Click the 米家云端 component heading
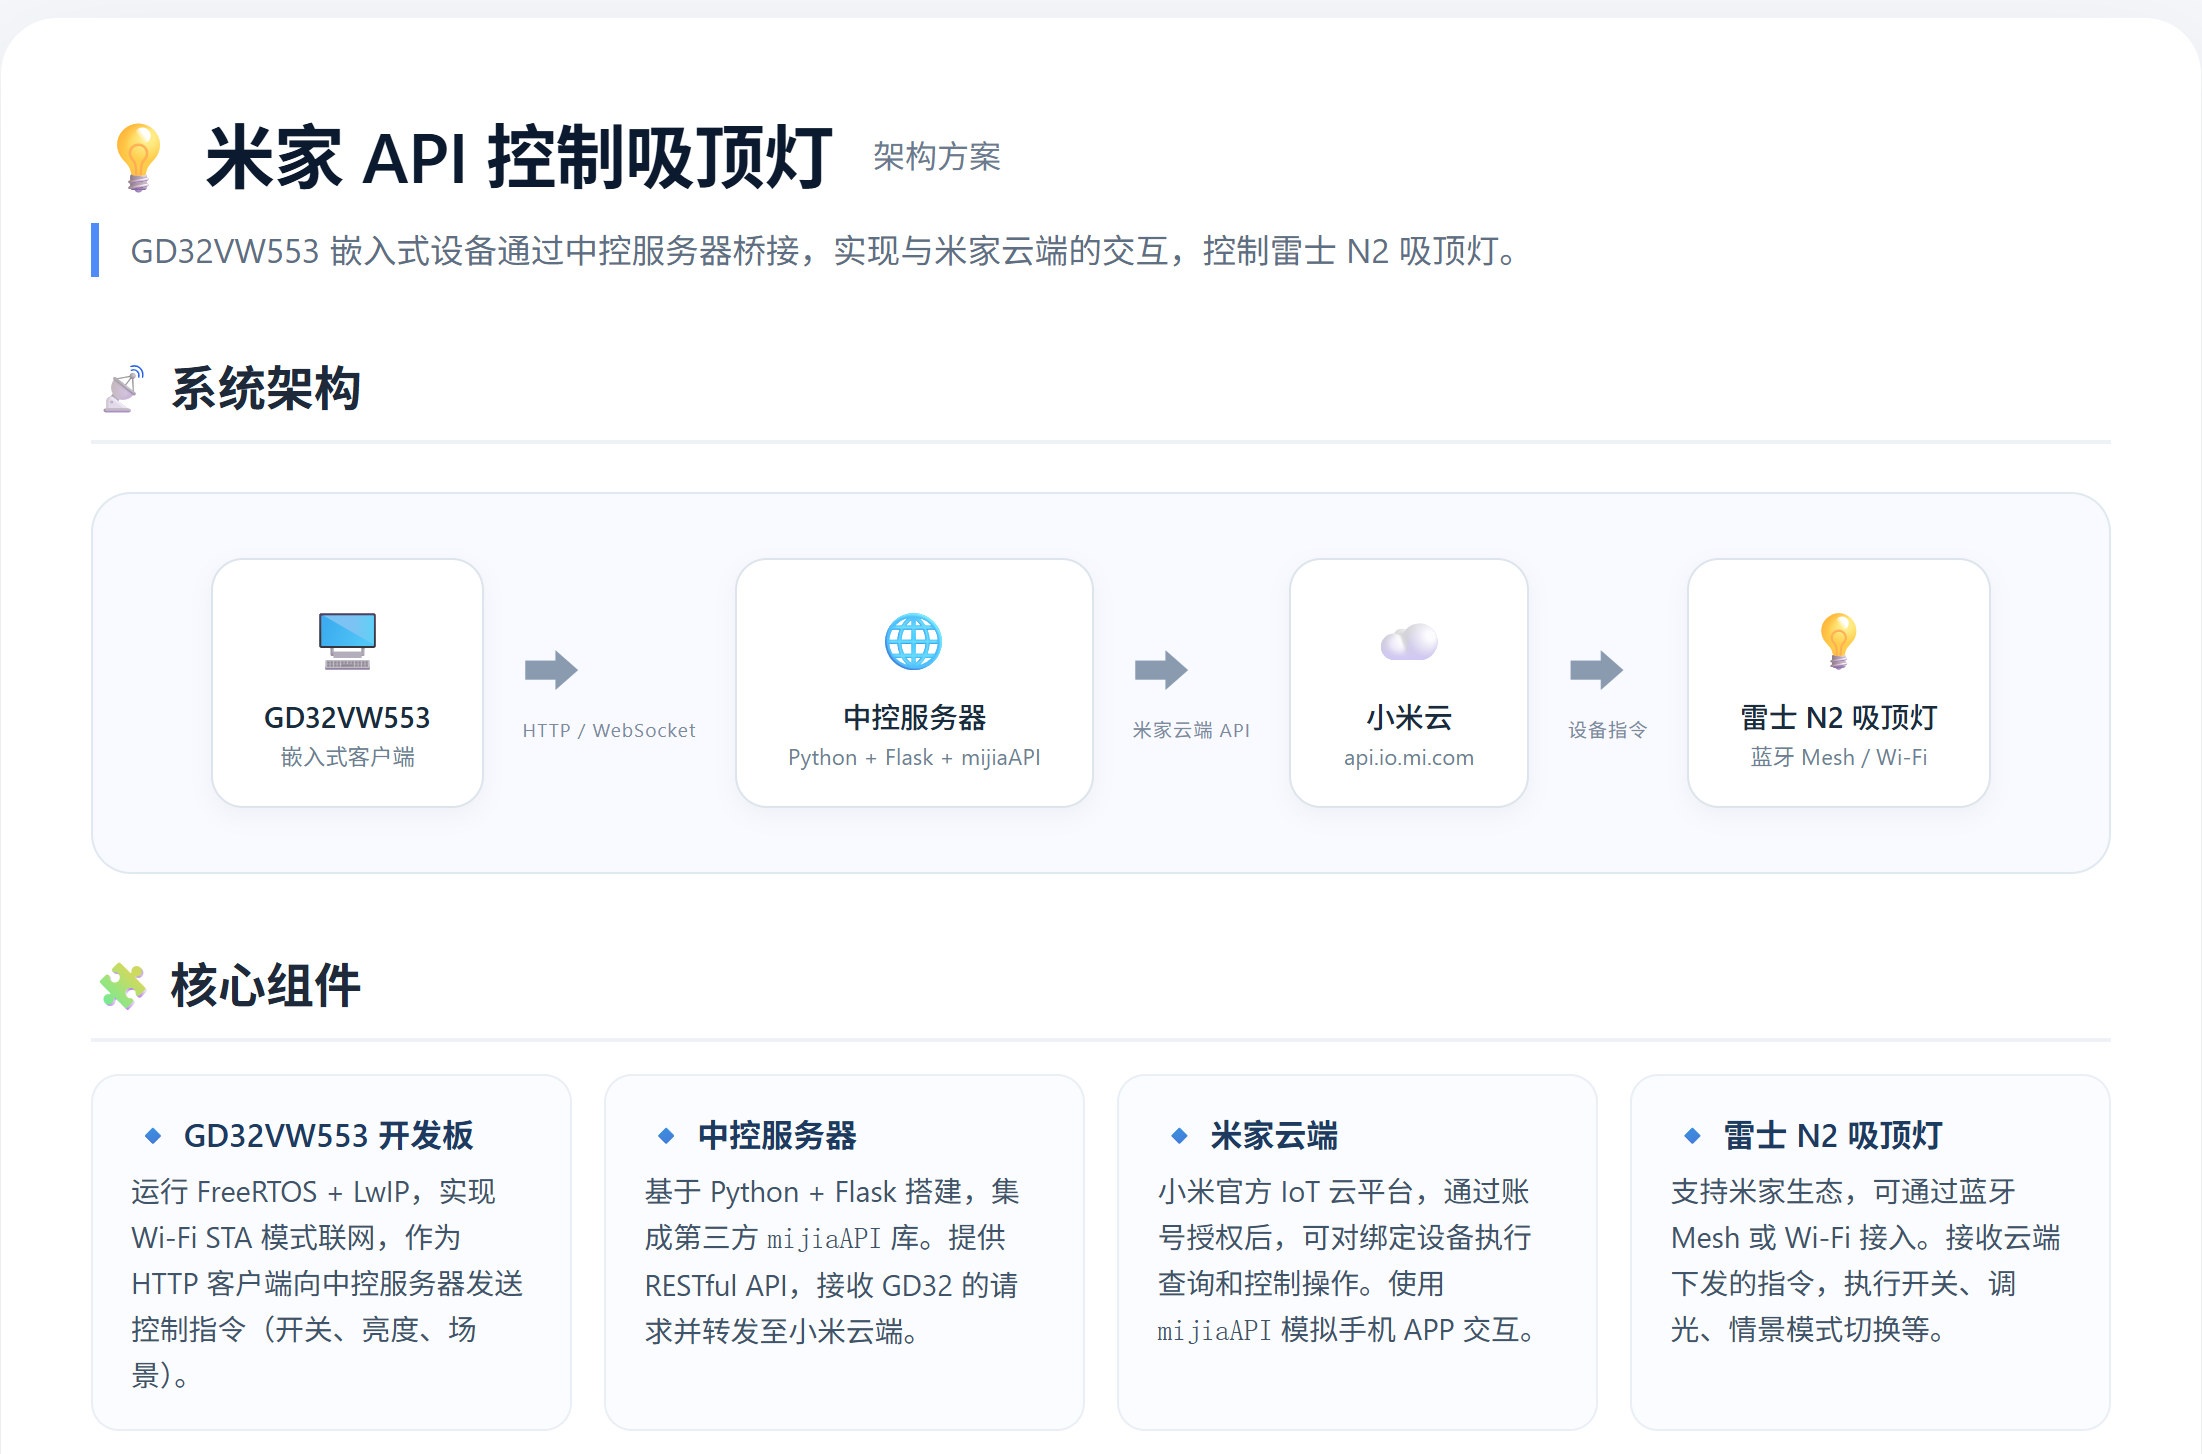Screen dimensions: 2202x1454 [x=1274, y=1135]
